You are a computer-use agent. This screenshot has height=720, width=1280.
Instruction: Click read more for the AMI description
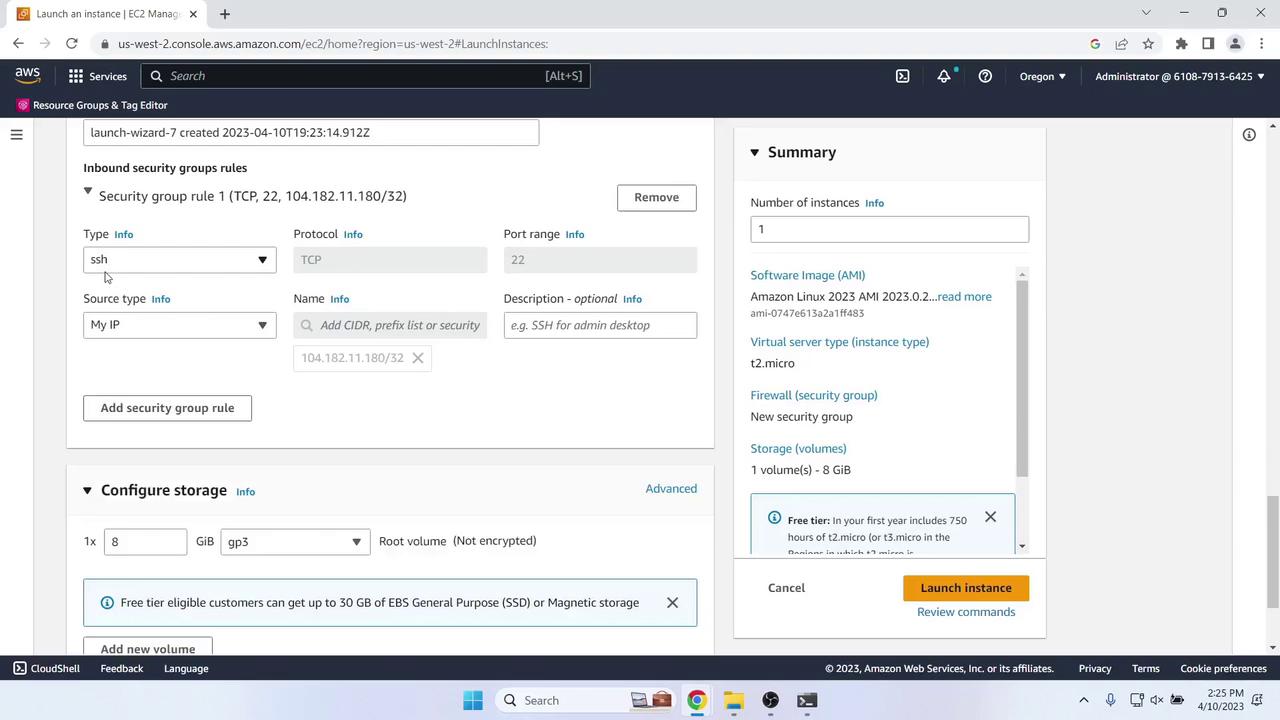(965, 297)
